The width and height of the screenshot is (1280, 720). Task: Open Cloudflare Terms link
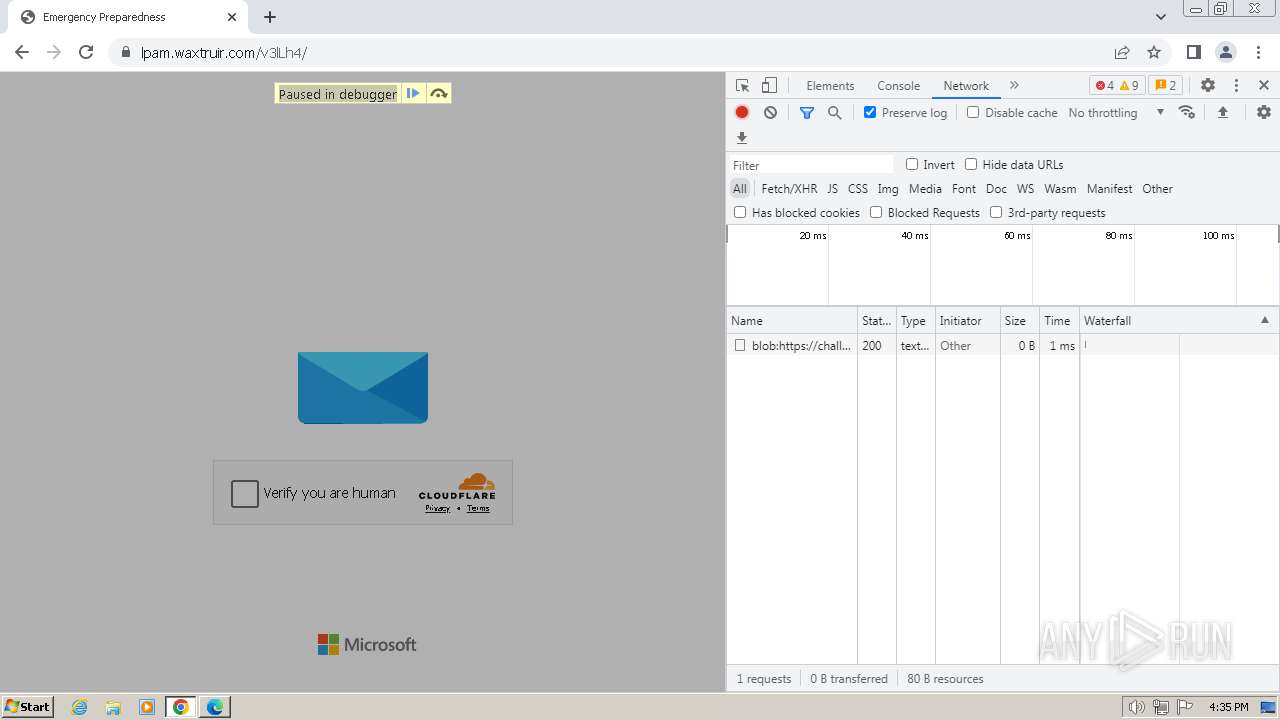(x=478, y=508)
